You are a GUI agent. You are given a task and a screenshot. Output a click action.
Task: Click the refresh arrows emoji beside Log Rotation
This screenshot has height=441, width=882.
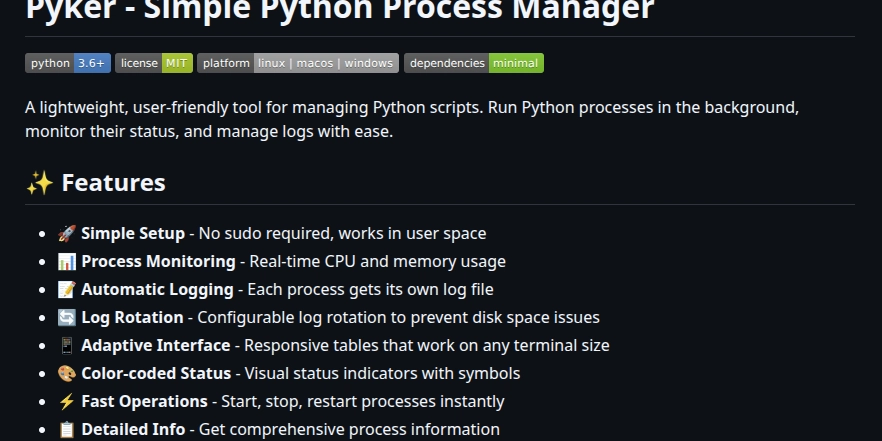click(67, 318)
